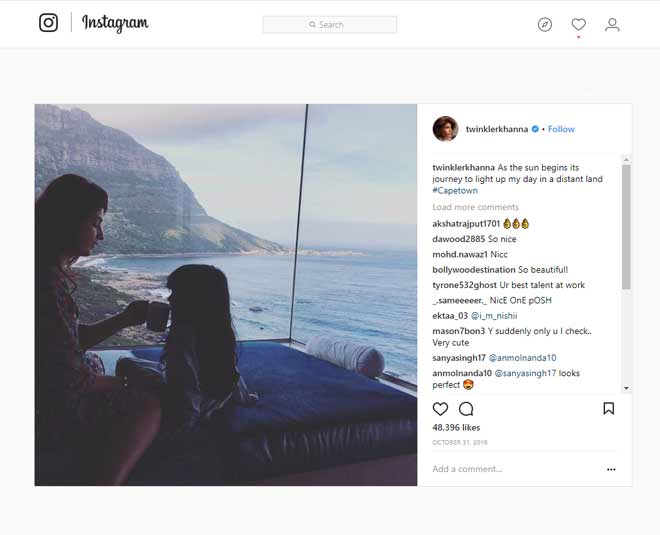
Task: Open the activity heart icon in header
Action: (578, 24)
